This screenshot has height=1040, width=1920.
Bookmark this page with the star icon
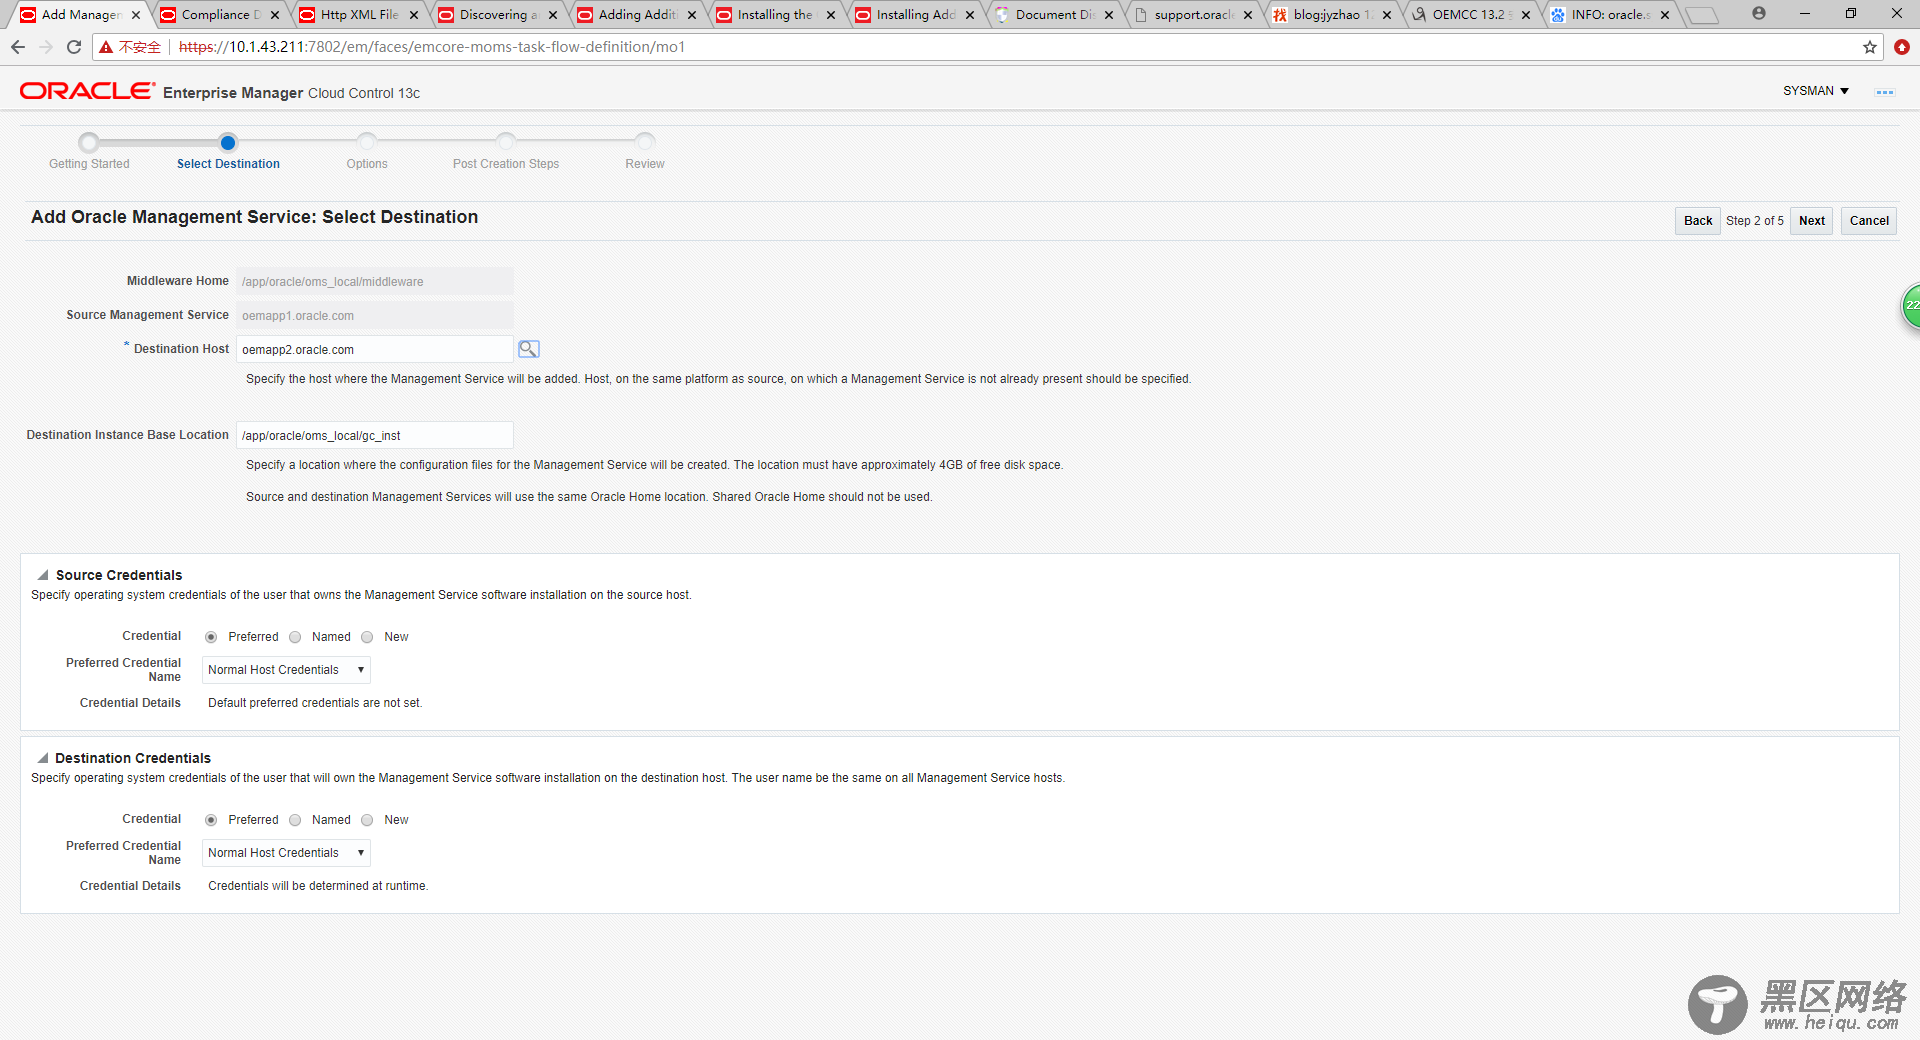(x=1870, y=47)
